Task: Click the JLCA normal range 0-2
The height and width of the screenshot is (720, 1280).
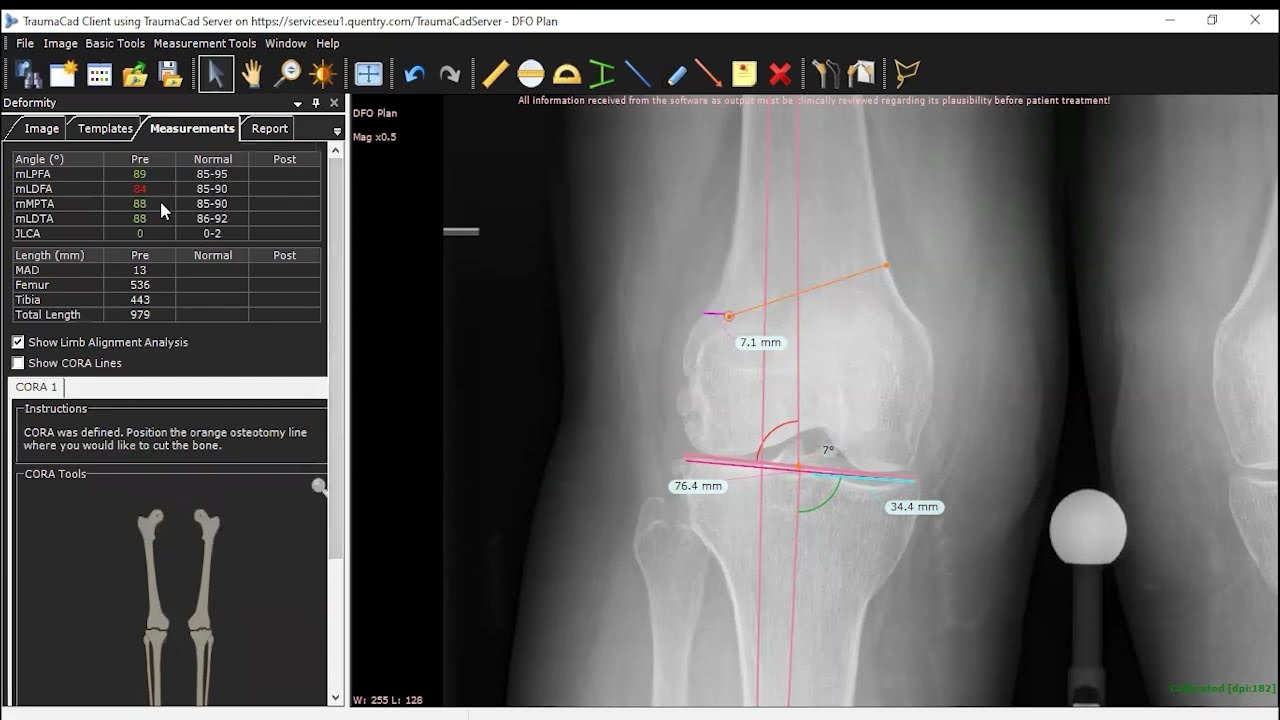Action: pos(212,233)
